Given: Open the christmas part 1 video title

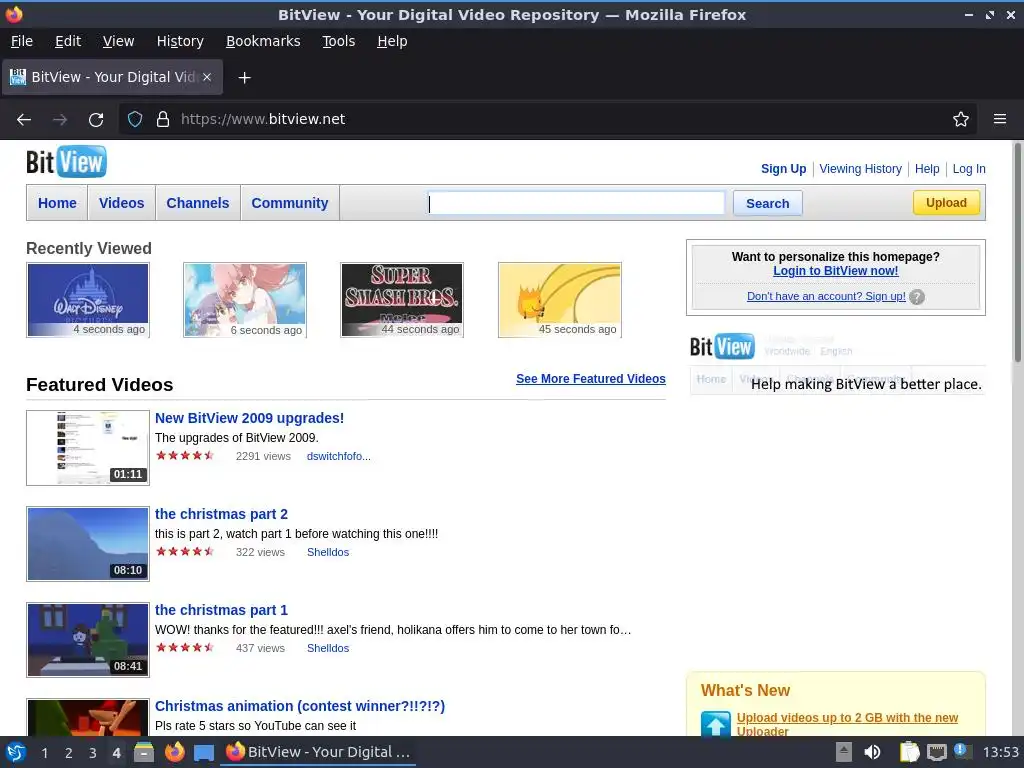Looking at the screenshot, I should [221, 610].
